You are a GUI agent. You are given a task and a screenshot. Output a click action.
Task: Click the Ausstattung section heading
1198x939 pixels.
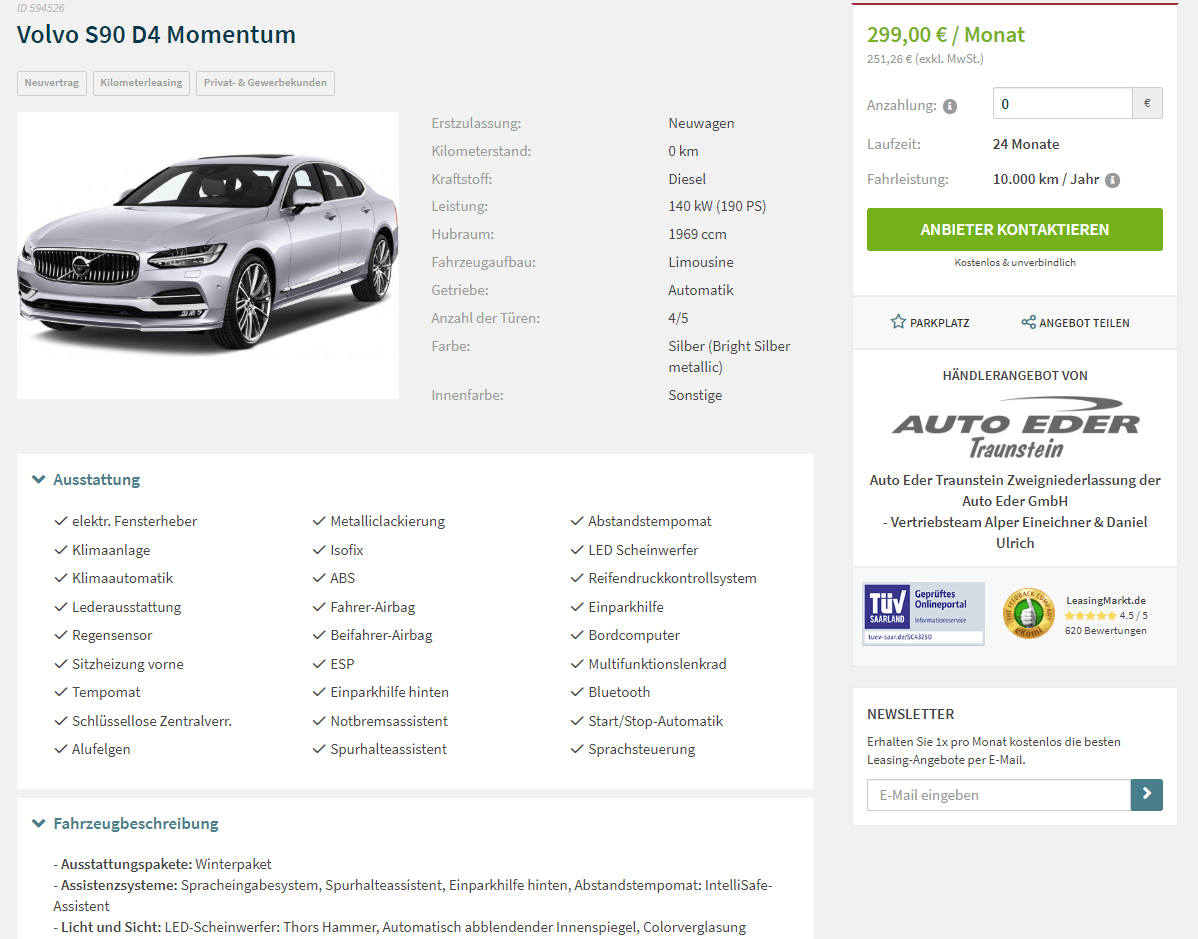click(97, 480)
